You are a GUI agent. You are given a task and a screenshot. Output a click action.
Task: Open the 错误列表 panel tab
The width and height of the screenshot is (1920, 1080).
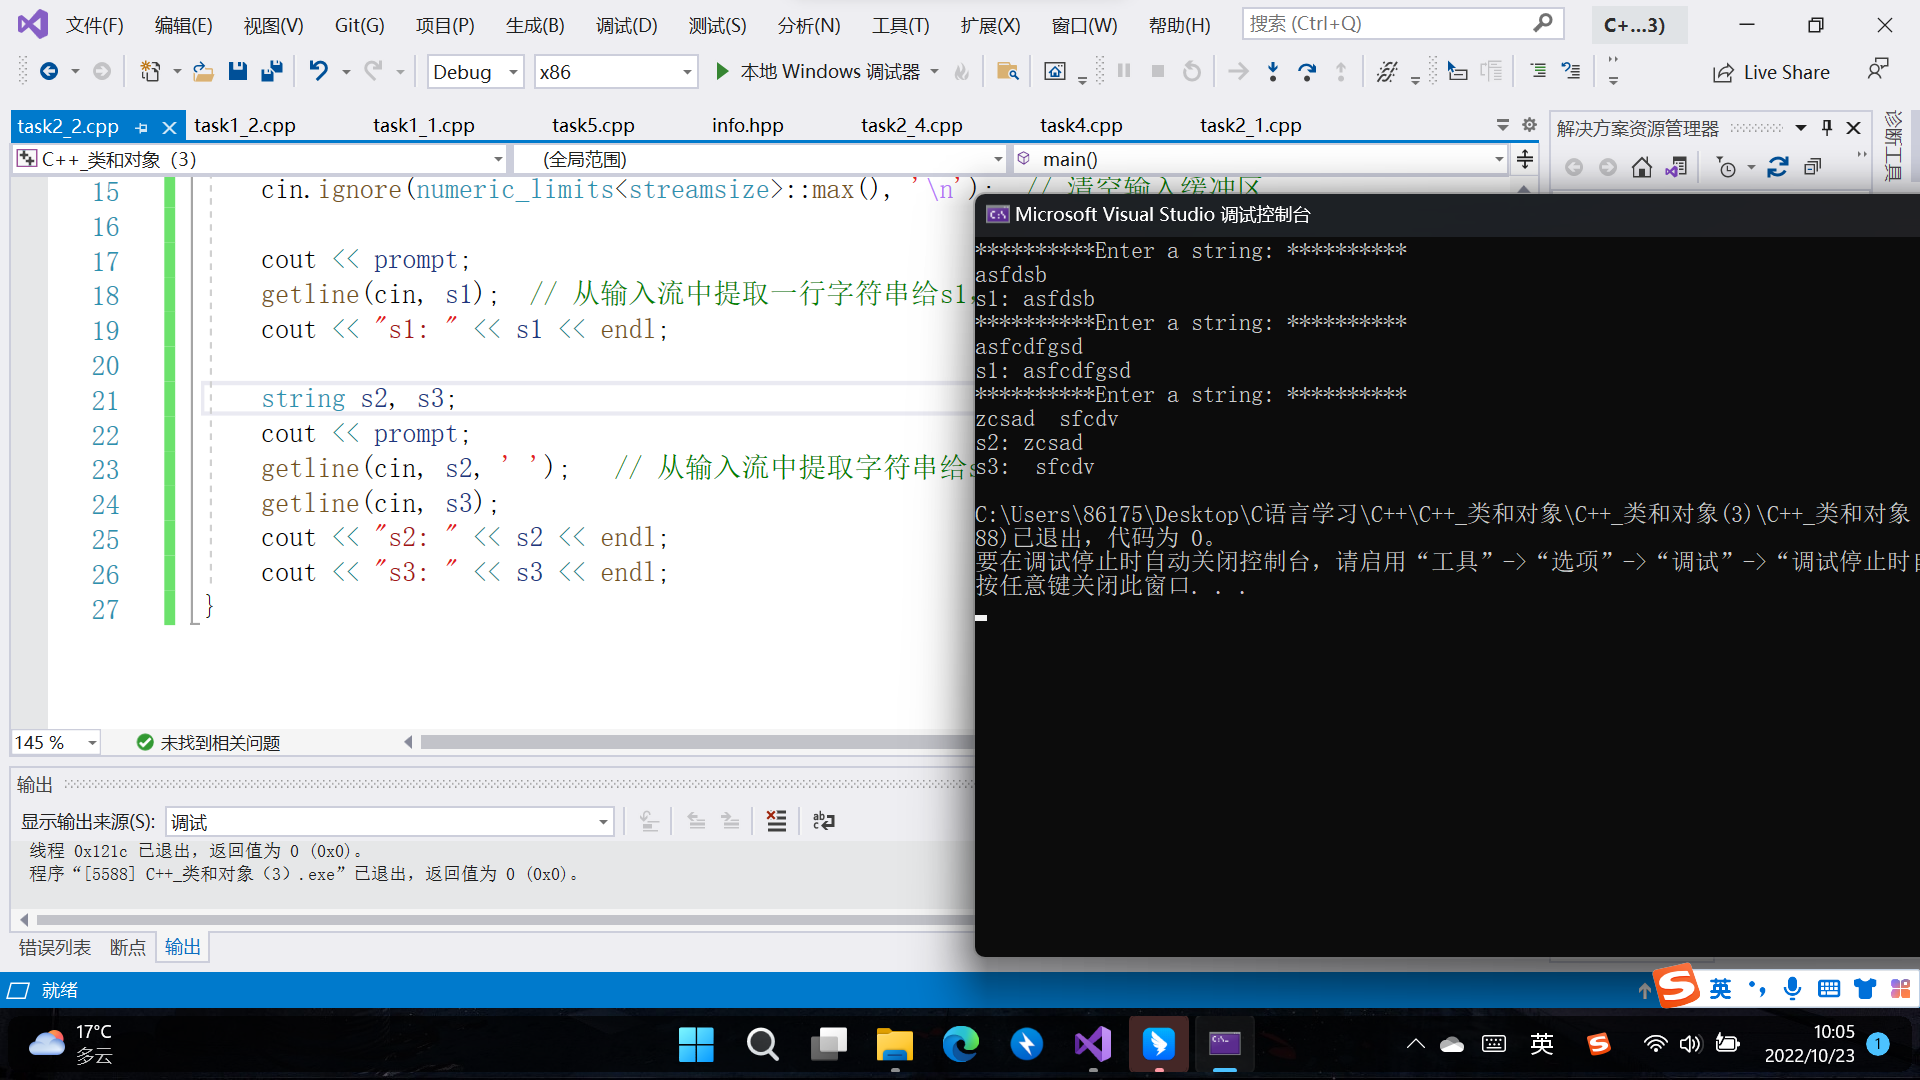point(55,947)
